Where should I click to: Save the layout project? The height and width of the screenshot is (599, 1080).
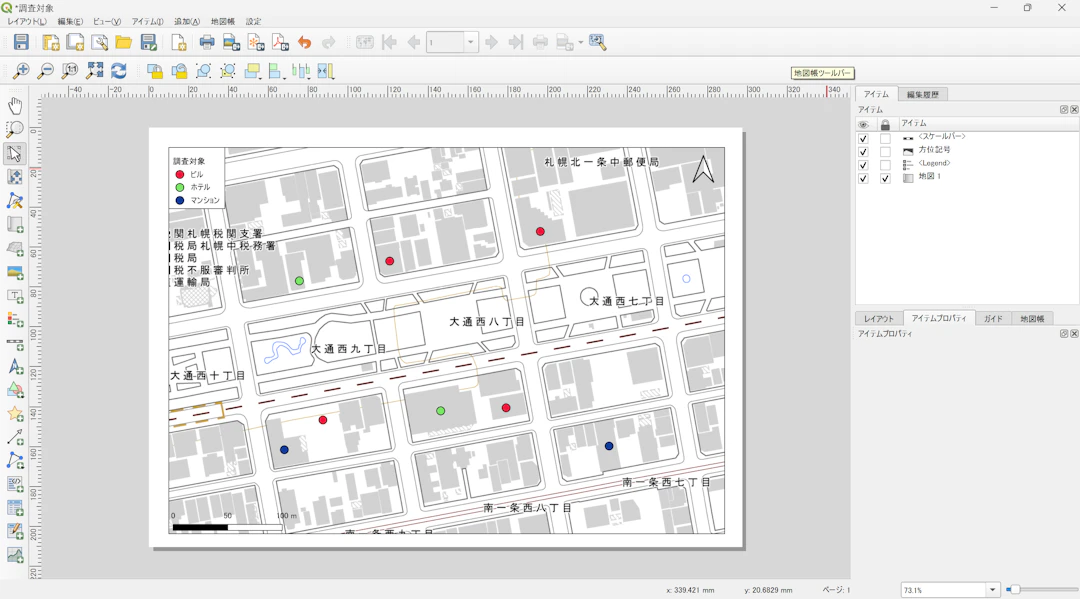point(21,42)
